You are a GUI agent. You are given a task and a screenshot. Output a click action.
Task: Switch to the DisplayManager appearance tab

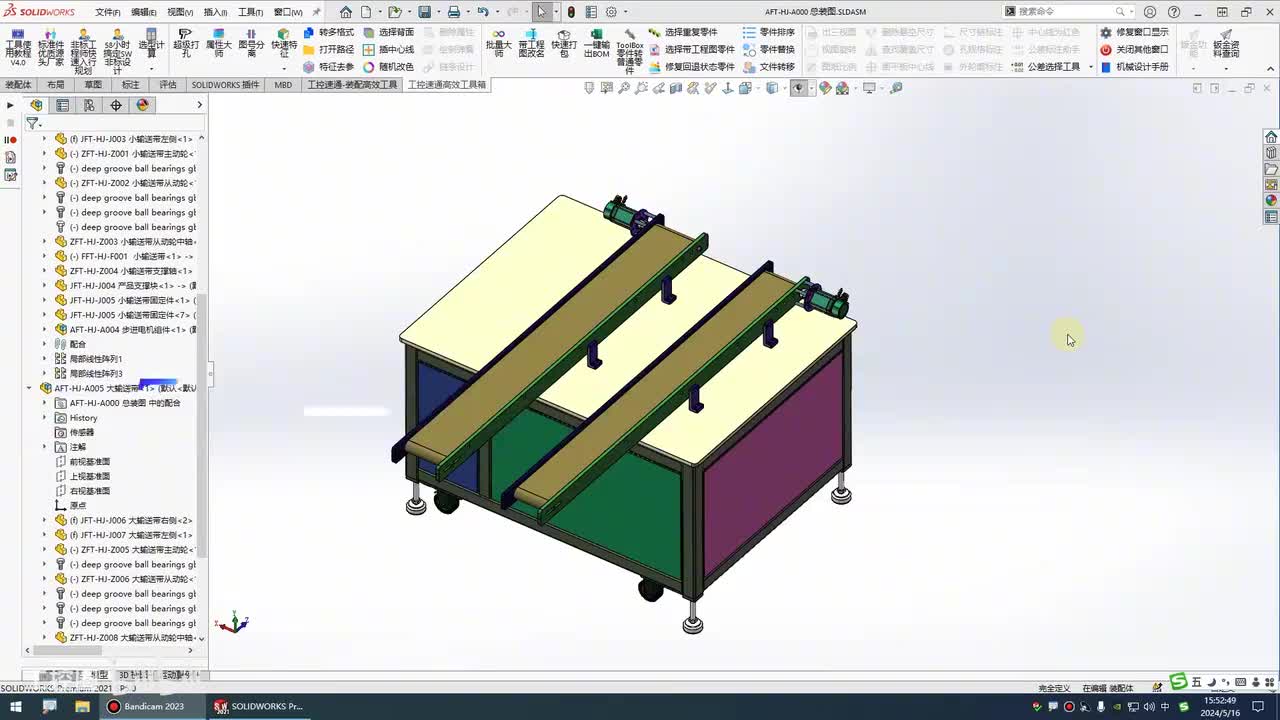click(142, 105)
